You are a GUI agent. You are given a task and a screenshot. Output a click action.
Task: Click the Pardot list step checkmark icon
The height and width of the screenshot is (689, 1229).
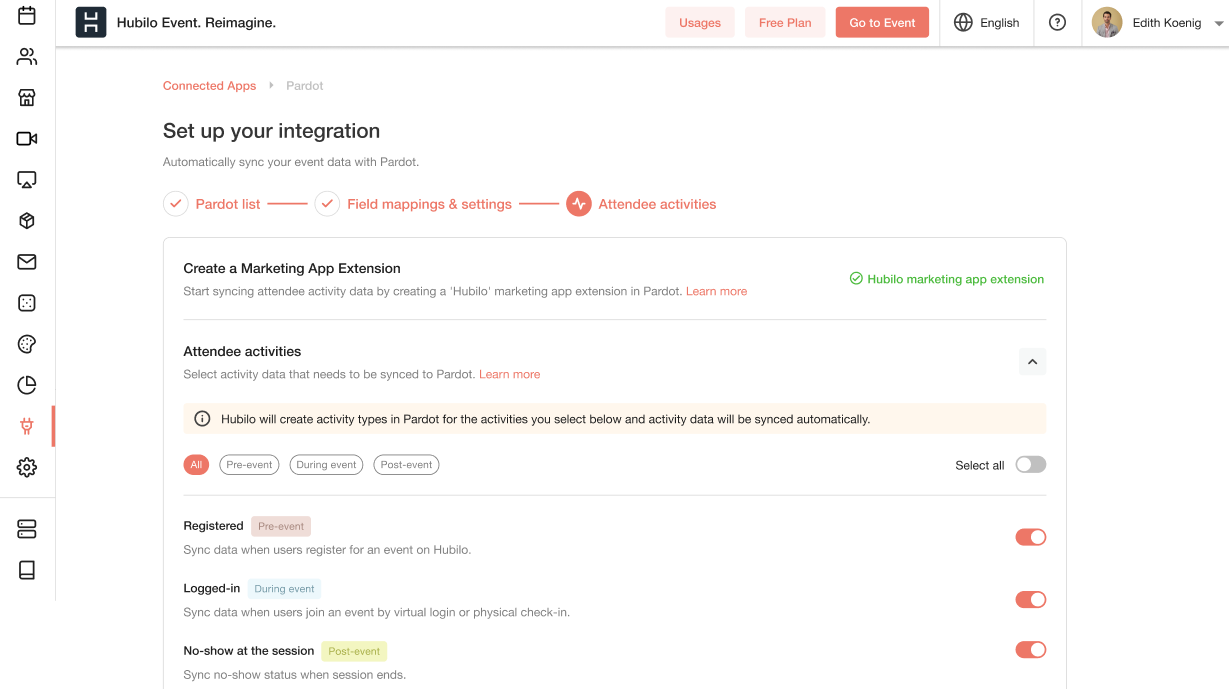[176, 204]
